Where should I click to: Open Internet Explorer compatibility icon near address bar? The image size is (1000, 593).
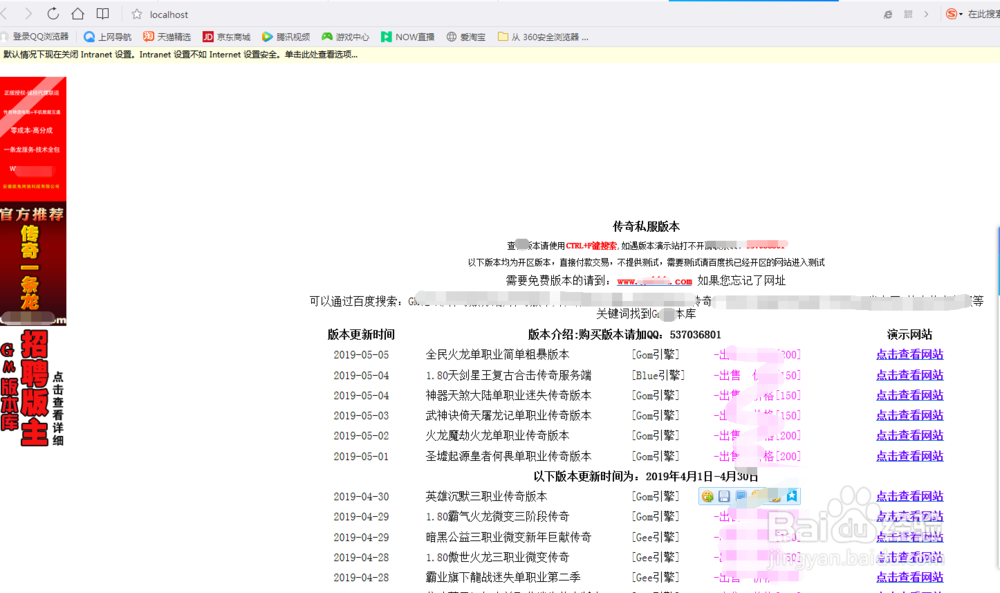coord(887,14)
